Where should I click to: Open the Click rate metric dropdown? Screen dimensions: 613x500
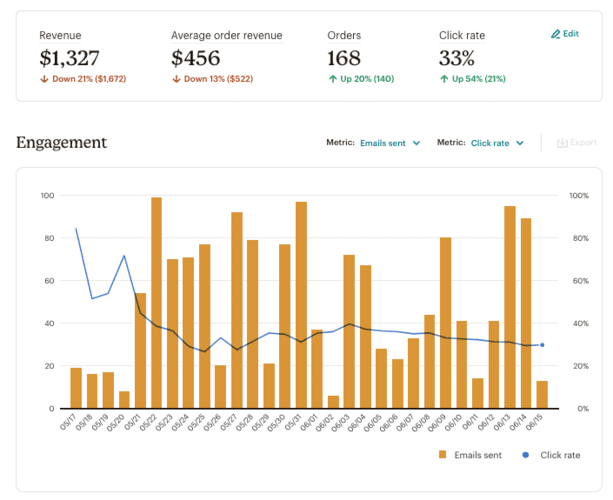497,143
